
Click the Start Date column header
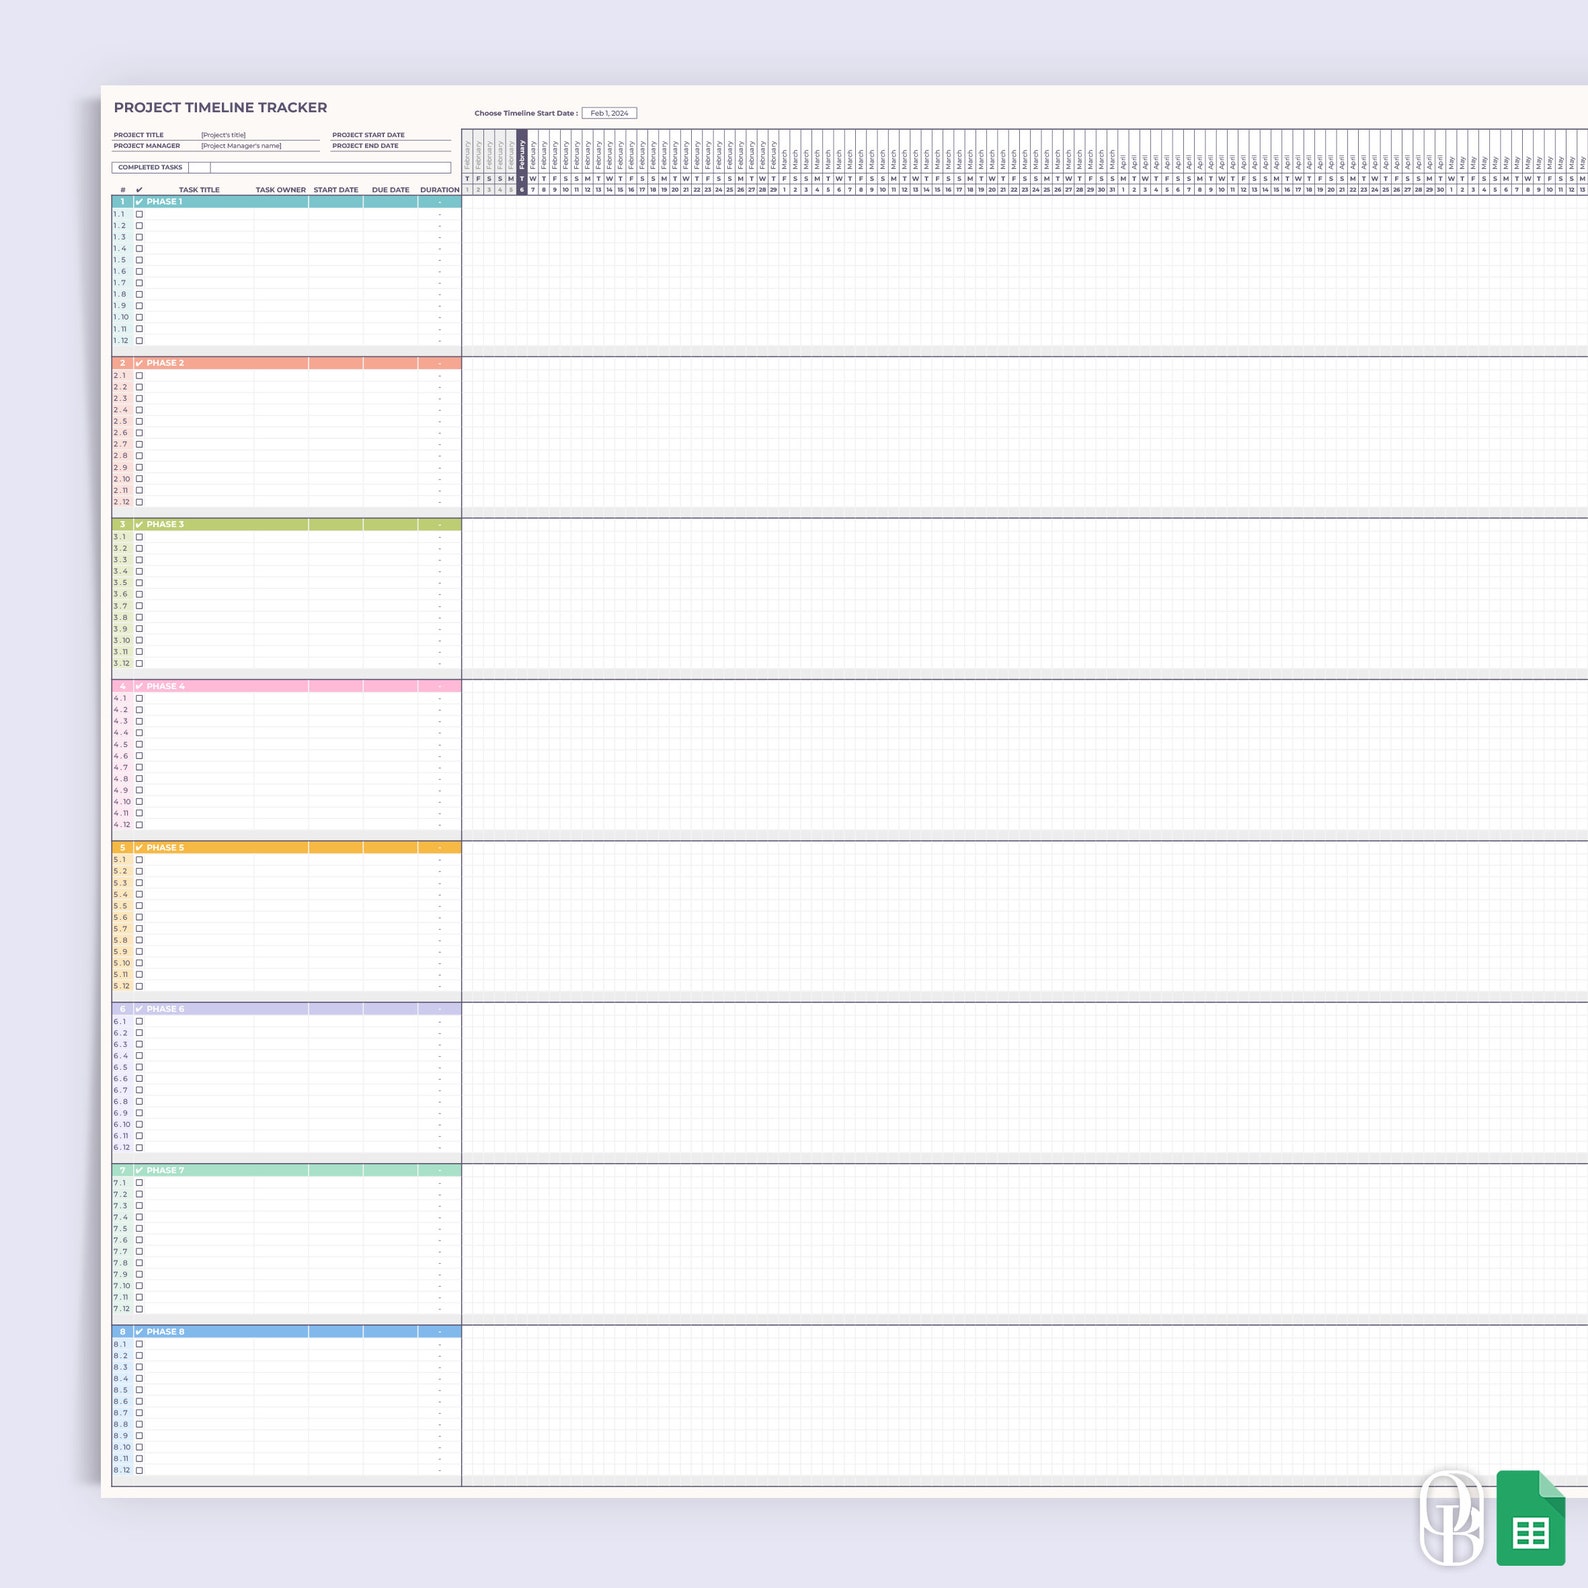click(x=336, y=190)
